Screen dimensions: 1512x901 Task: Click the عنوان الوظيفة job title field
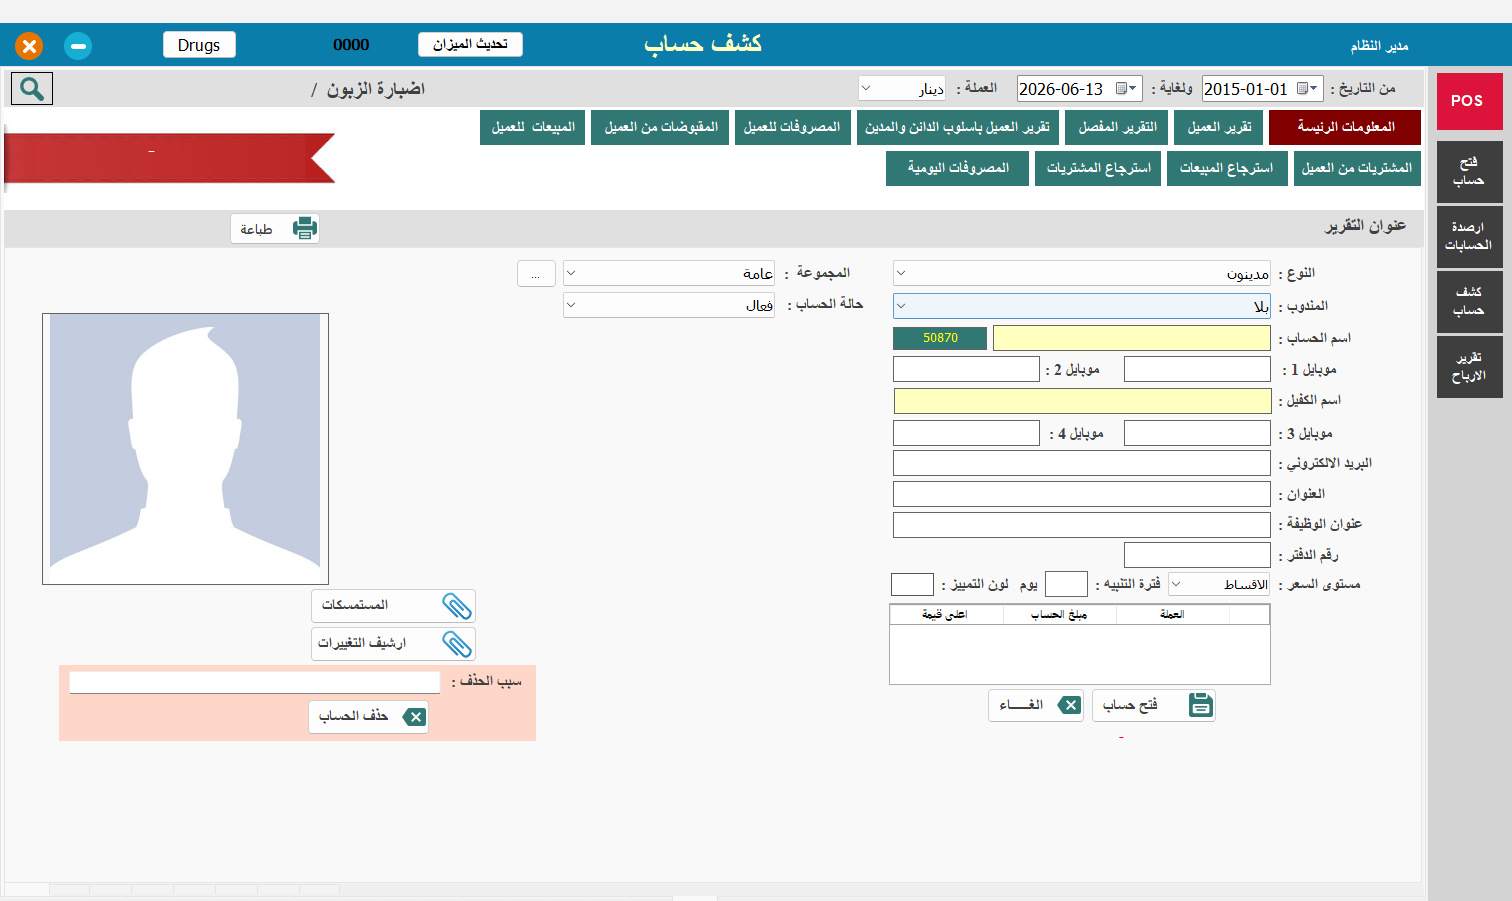[x=1082, y=525]
